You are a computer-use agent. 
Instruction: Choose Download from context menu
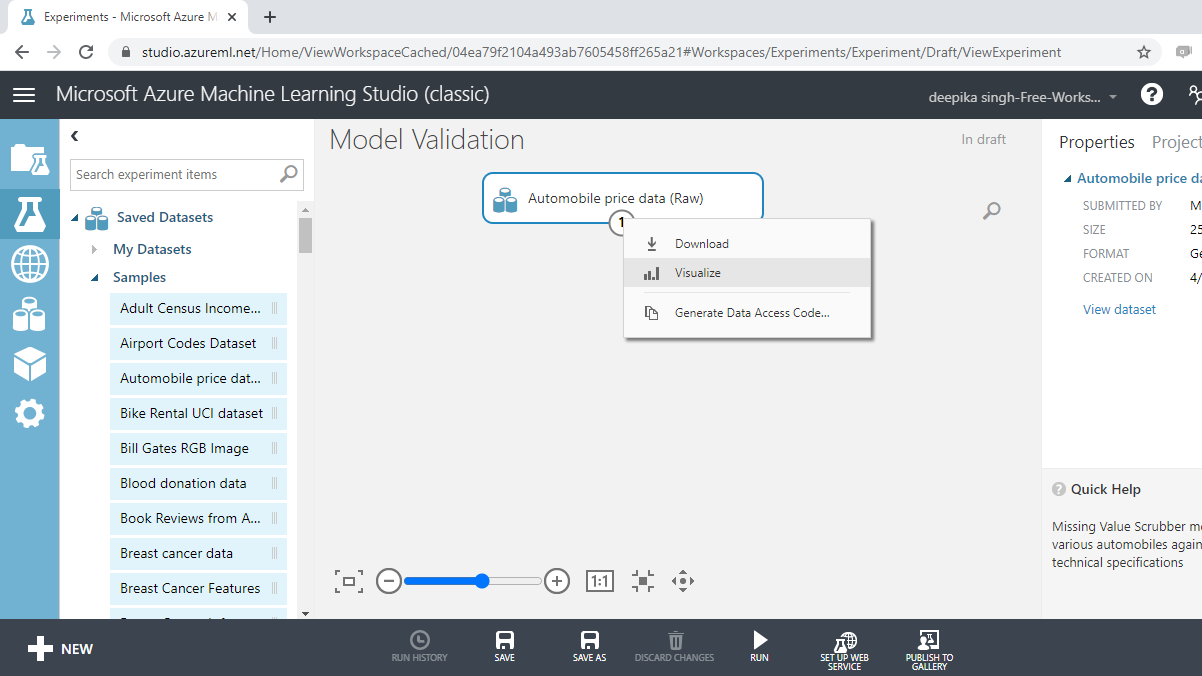pyautogui.click(x=748, y=243)
